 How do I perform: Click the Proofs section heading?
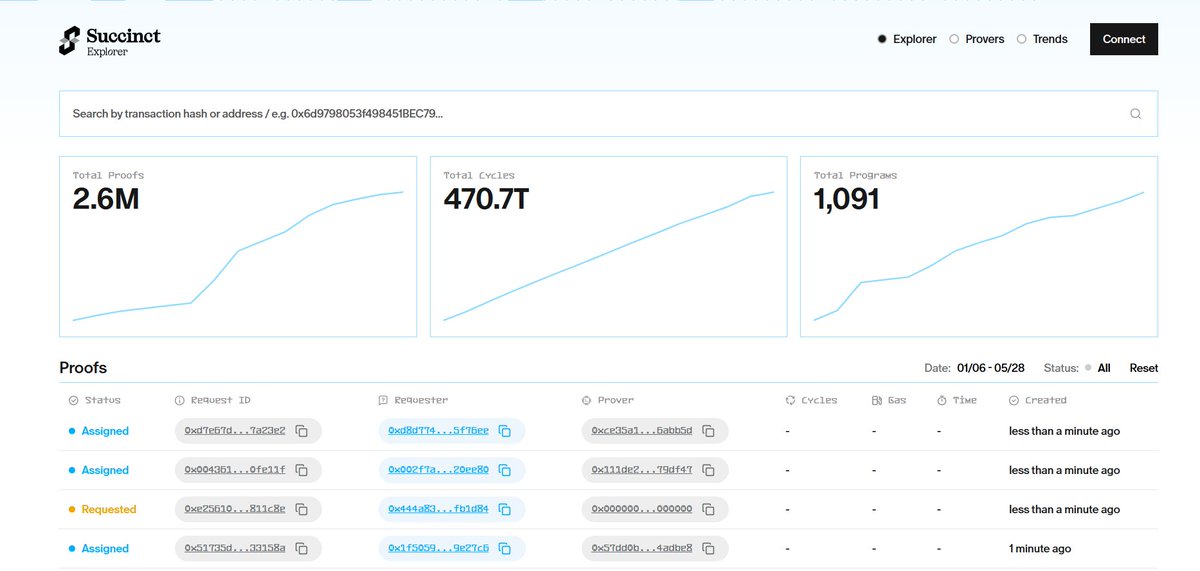point(83,368)
